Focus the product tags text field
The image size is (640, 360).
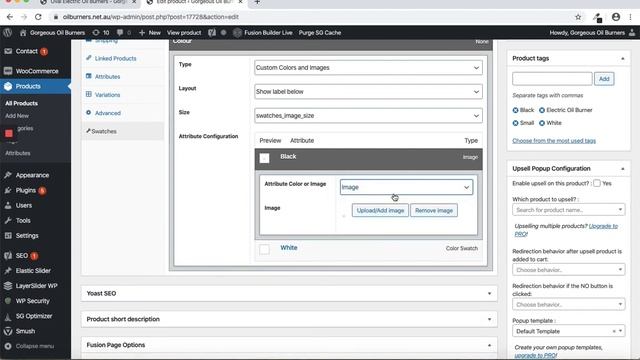(x=552, y=79)
